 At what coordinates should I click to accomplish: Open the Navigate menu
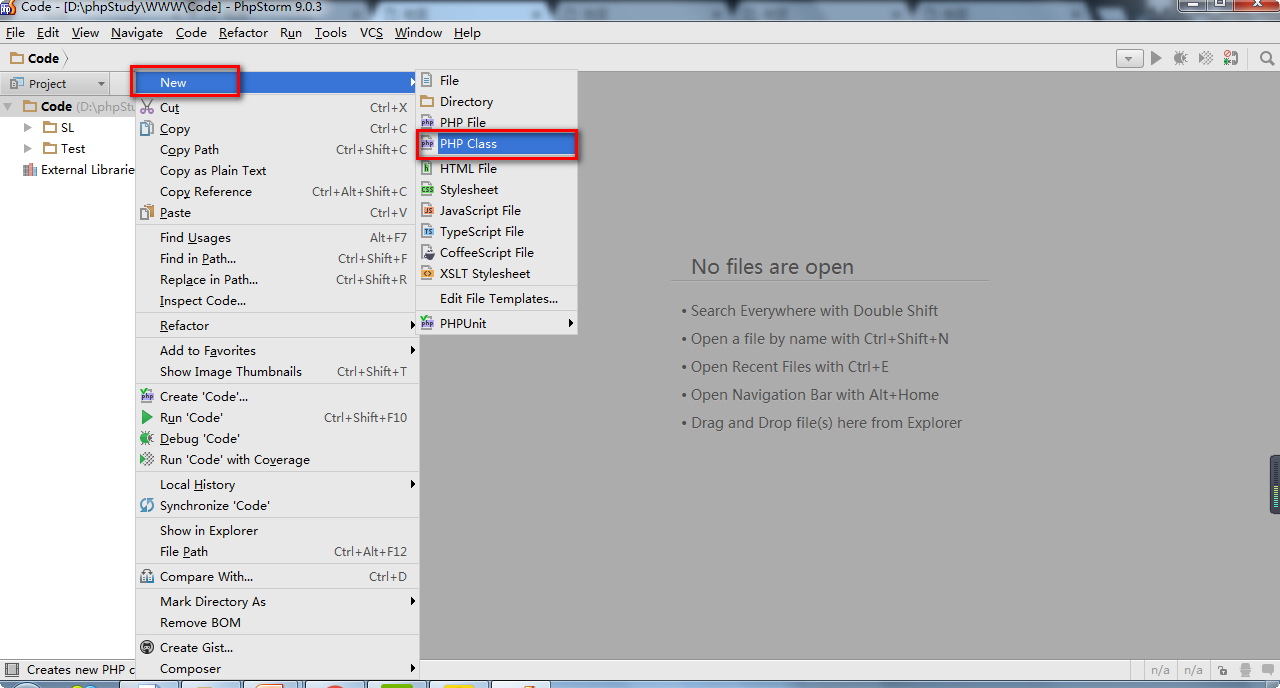tap(137, 32)
